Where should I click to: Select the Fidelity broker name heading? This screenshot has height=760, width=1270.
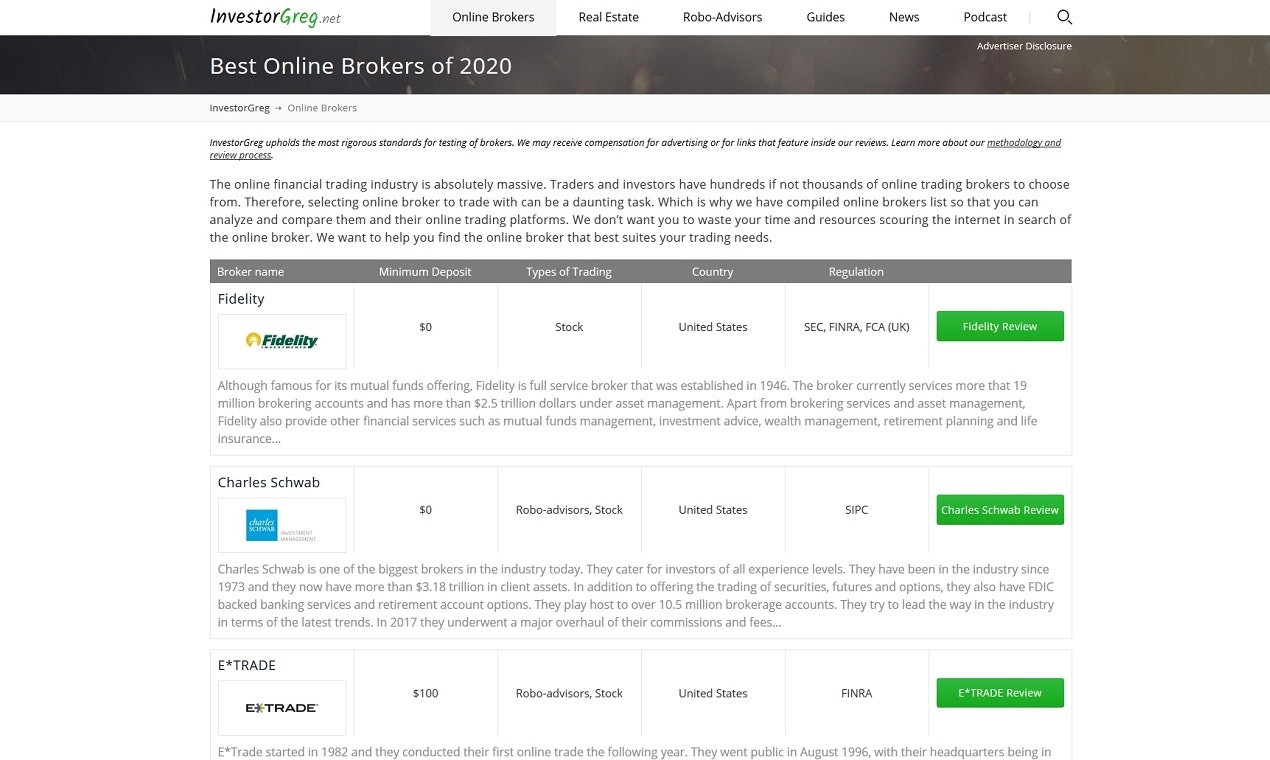pos(241,299)
